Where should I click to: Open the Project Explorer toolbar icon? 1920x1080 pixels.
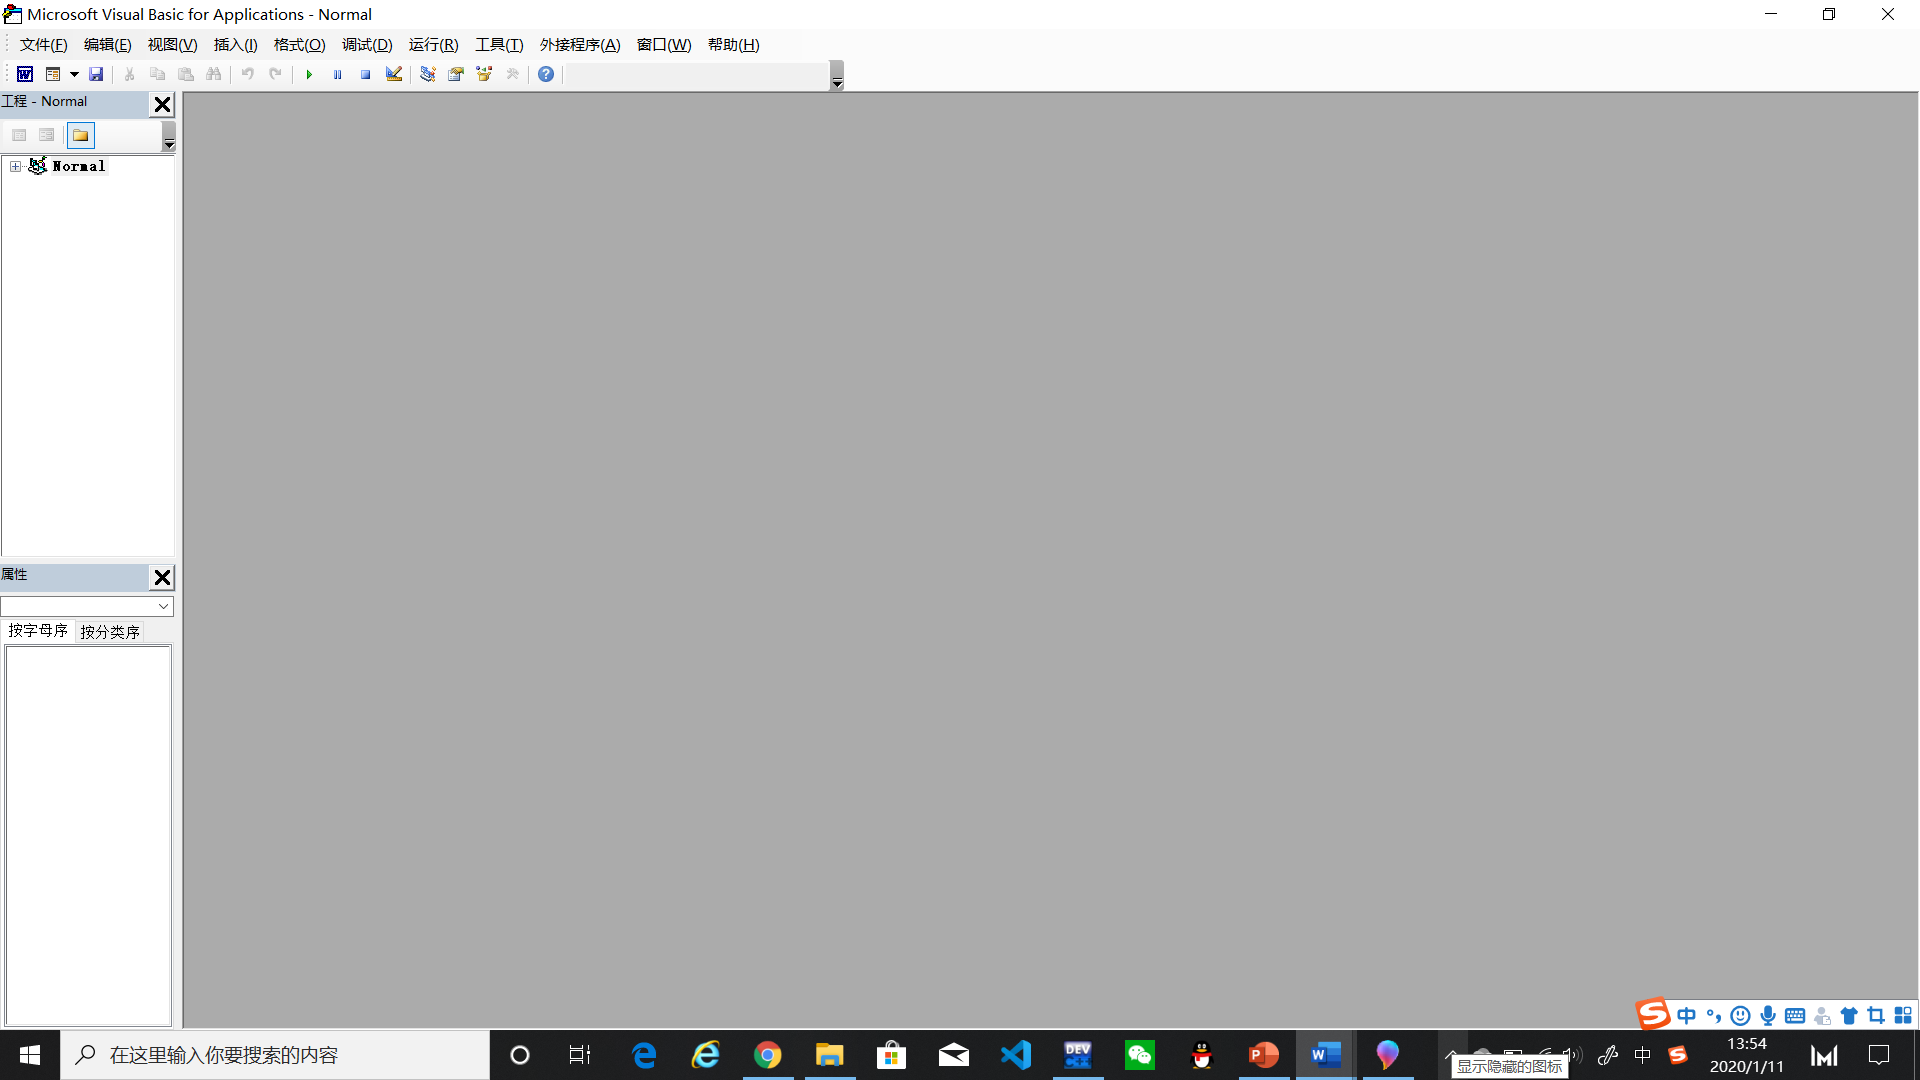[427, 74]
